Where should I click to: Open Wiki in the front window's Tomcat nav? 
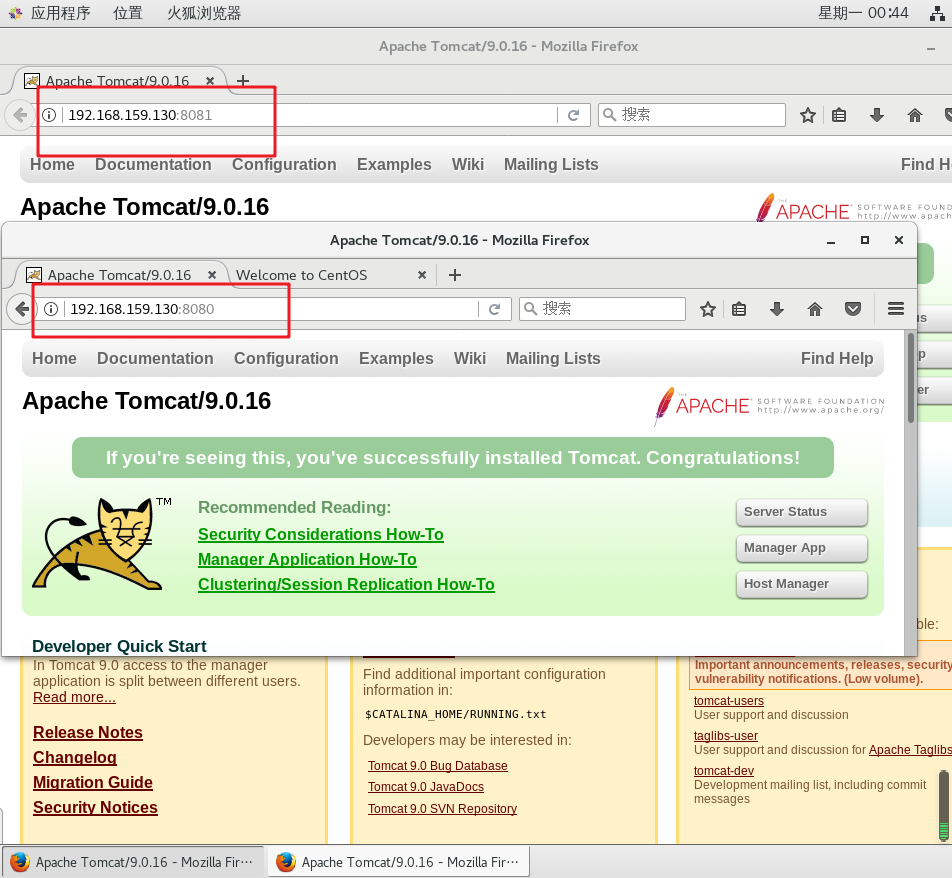(470, 358)
